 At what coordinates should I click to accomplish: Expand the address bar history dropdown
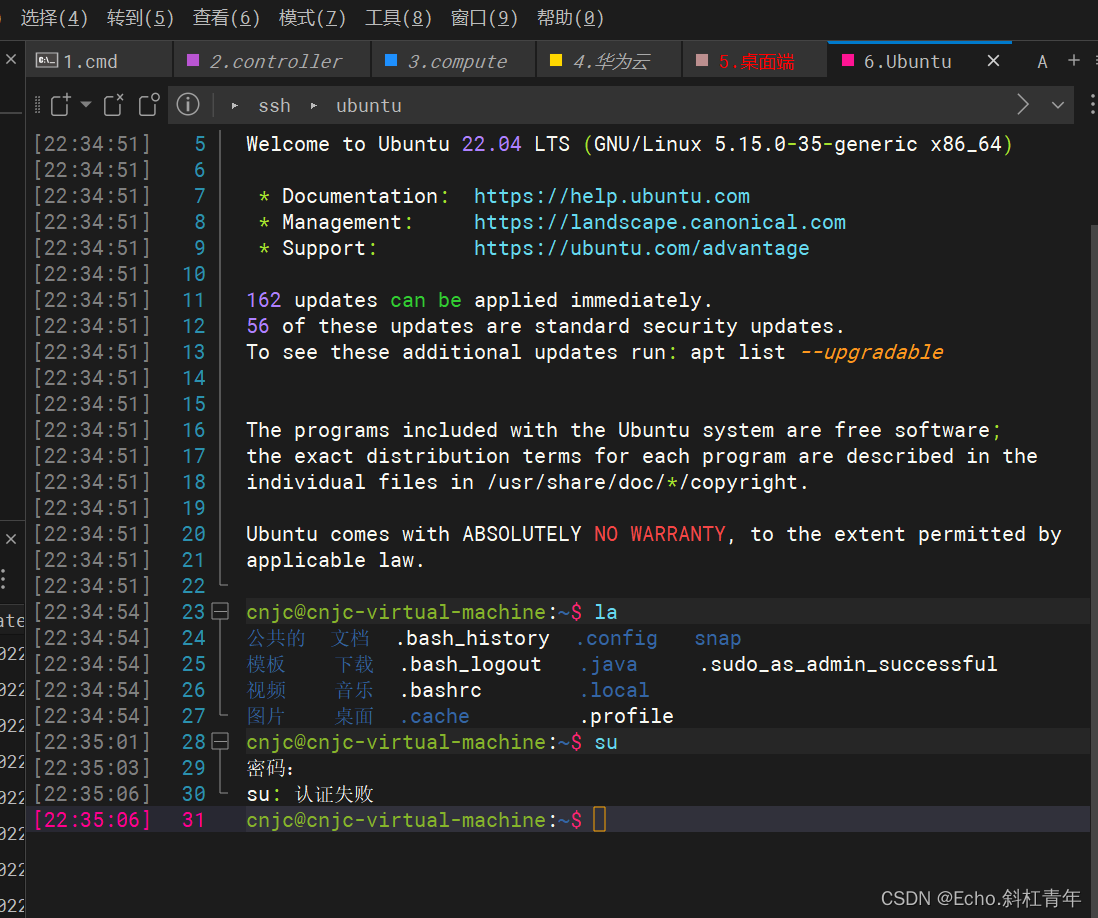point(1058,105)
